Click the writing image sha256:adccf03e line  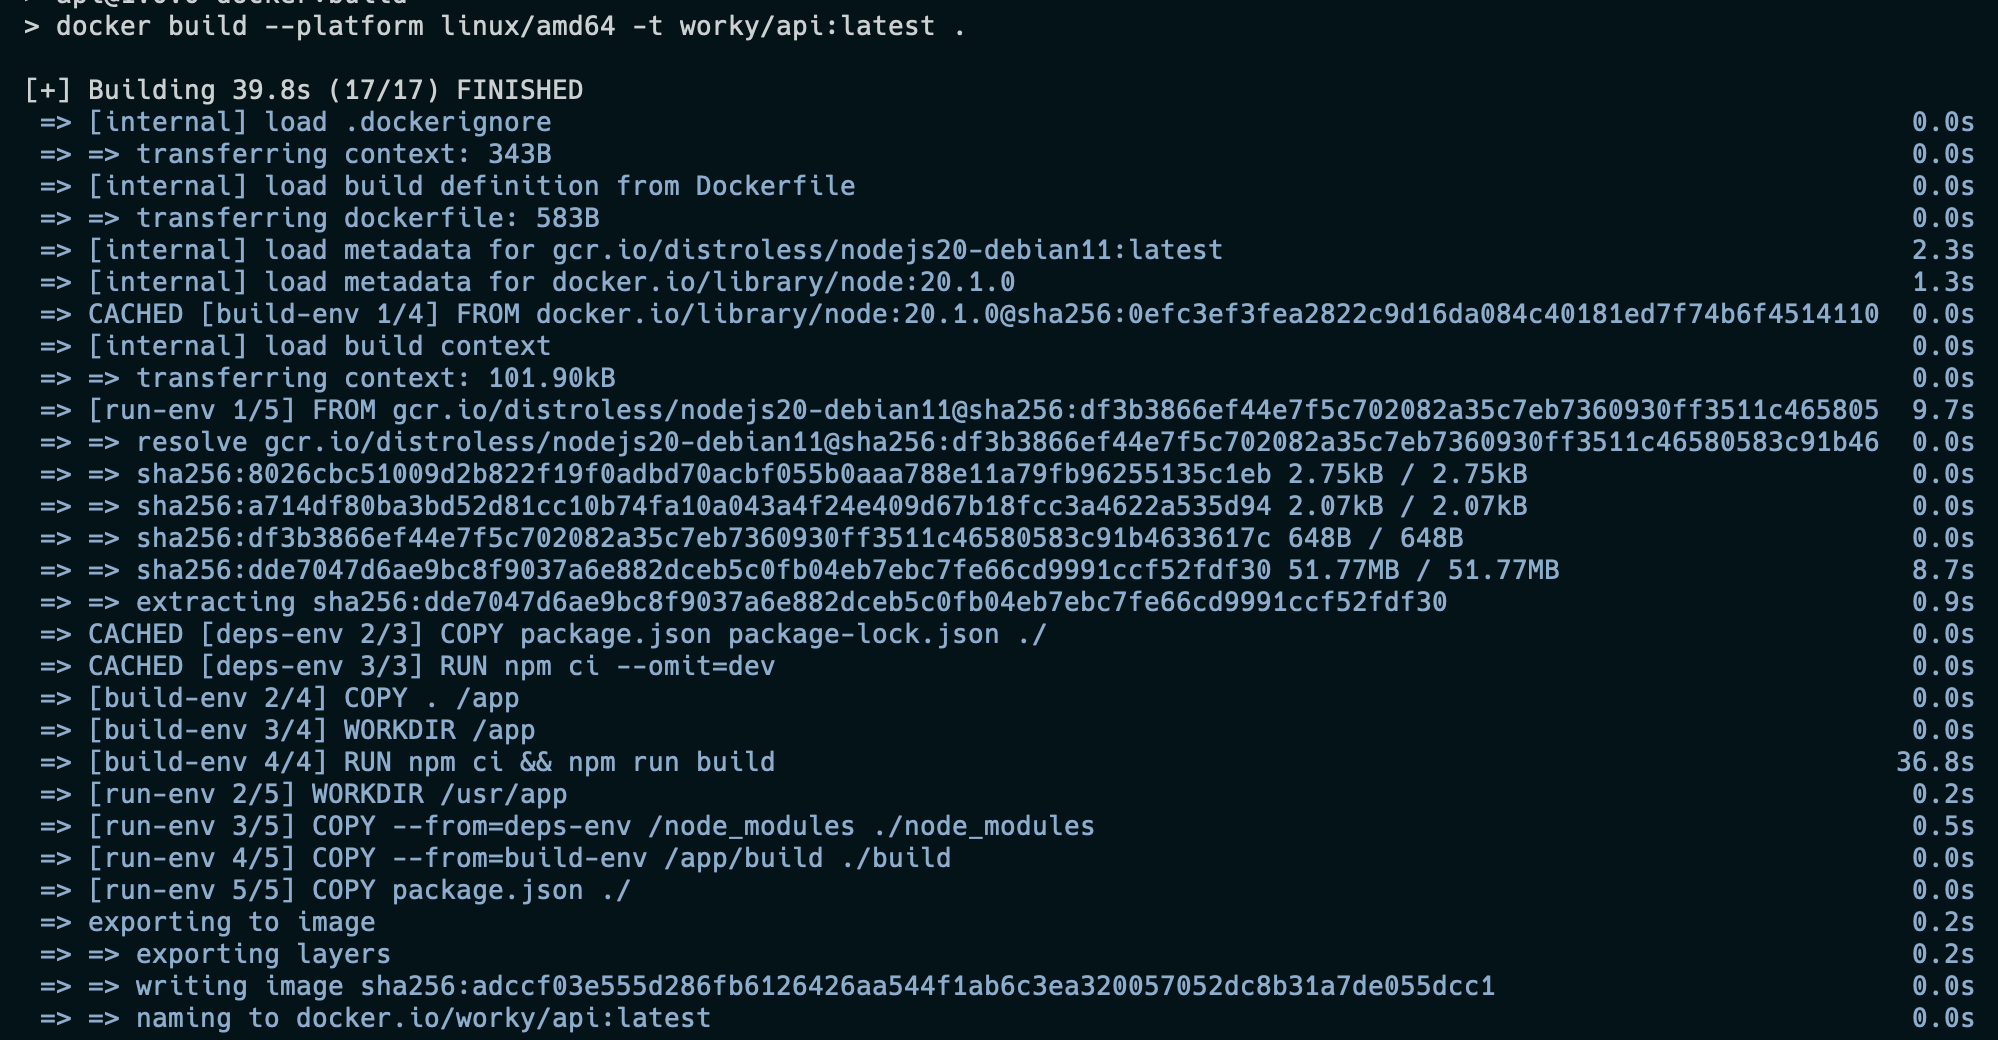(815, 986)
